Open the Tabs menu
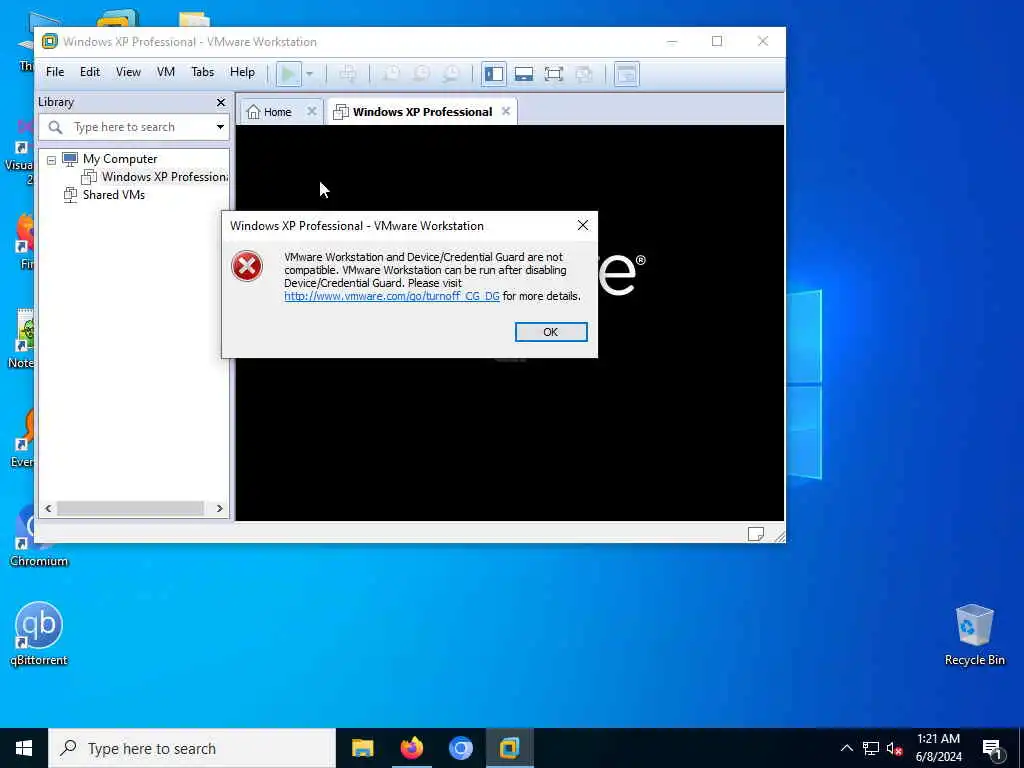Image resolution: width=1024 pixels, height=768 pixels. (x=202, y=72)
